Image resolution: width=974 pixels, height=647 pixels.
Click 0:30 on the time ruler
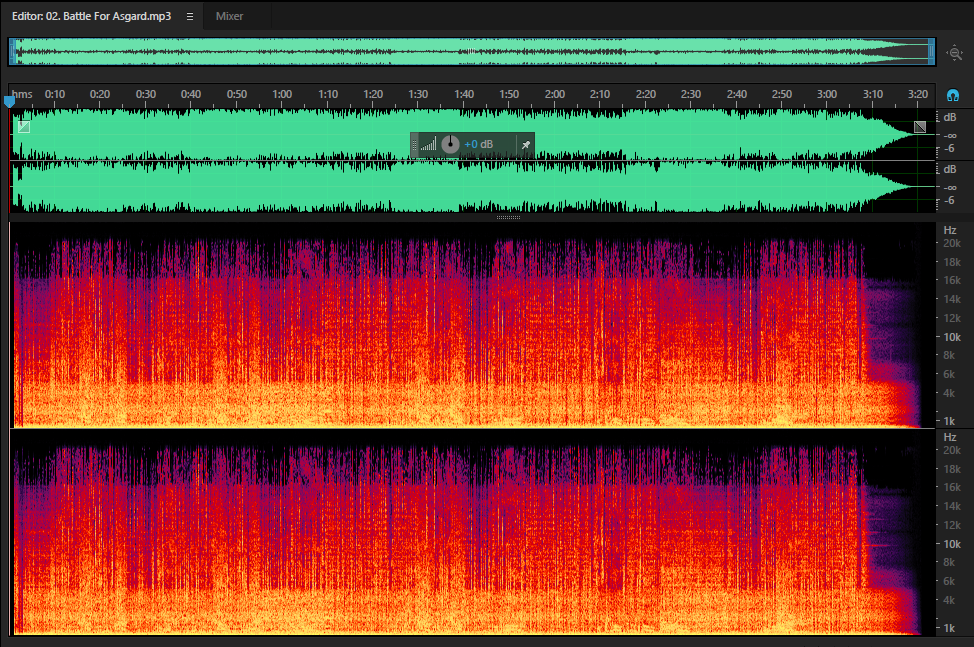coord(146,94)
